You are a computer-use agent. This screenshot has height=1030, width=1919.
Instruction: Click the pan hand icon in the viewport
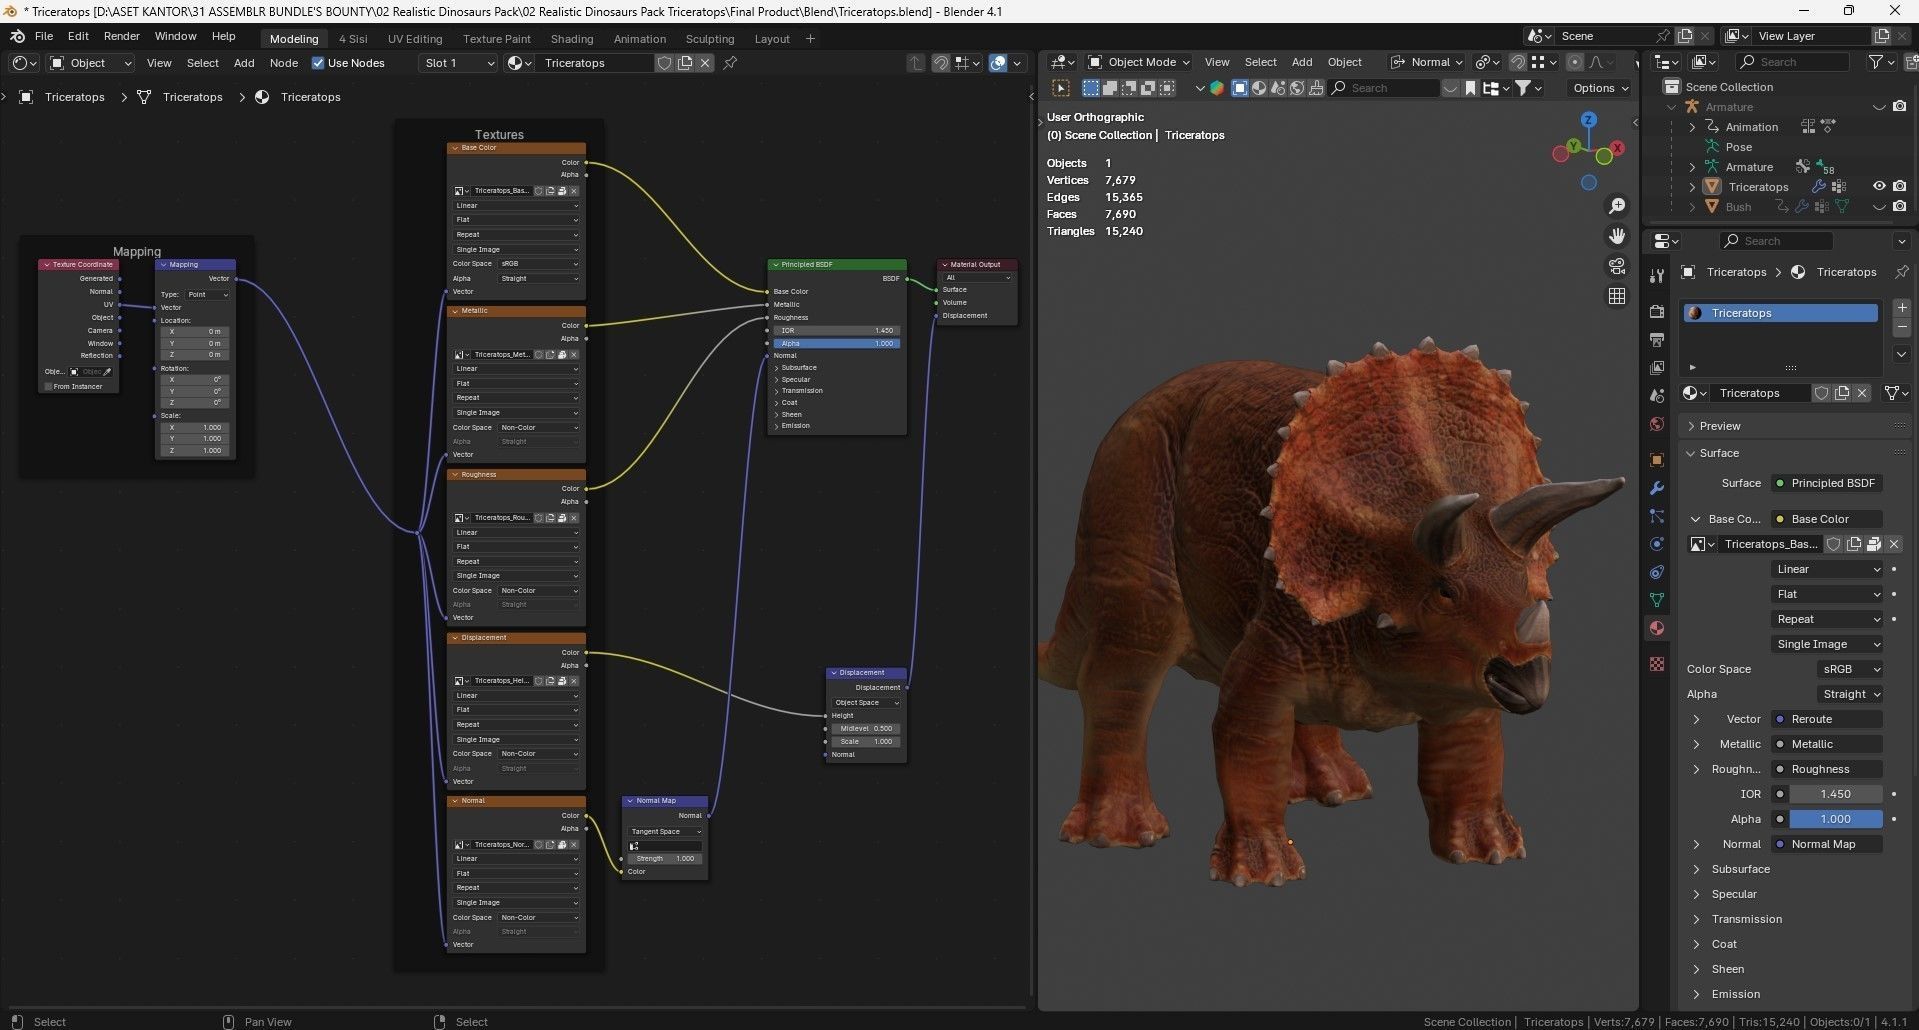pos(1617,236)
